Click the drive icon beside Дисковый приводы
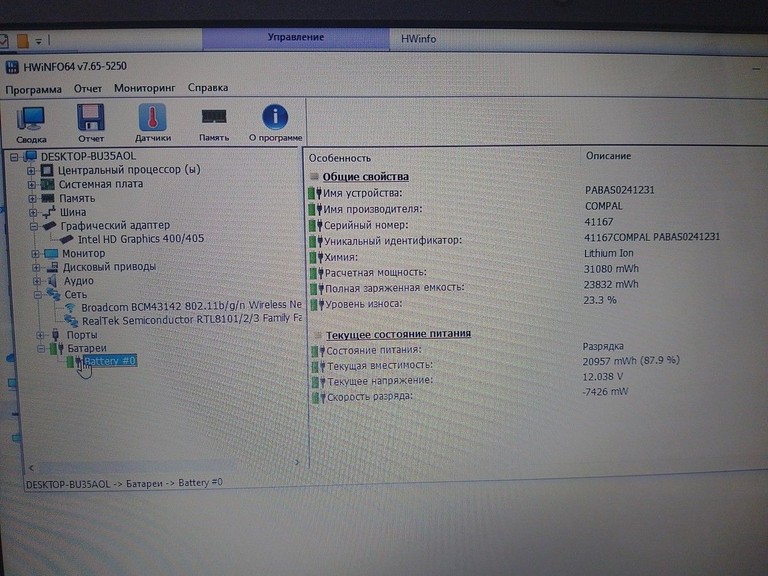Image resolution: width=768 pixels, height=576 pixels. [x=52, y=267]
